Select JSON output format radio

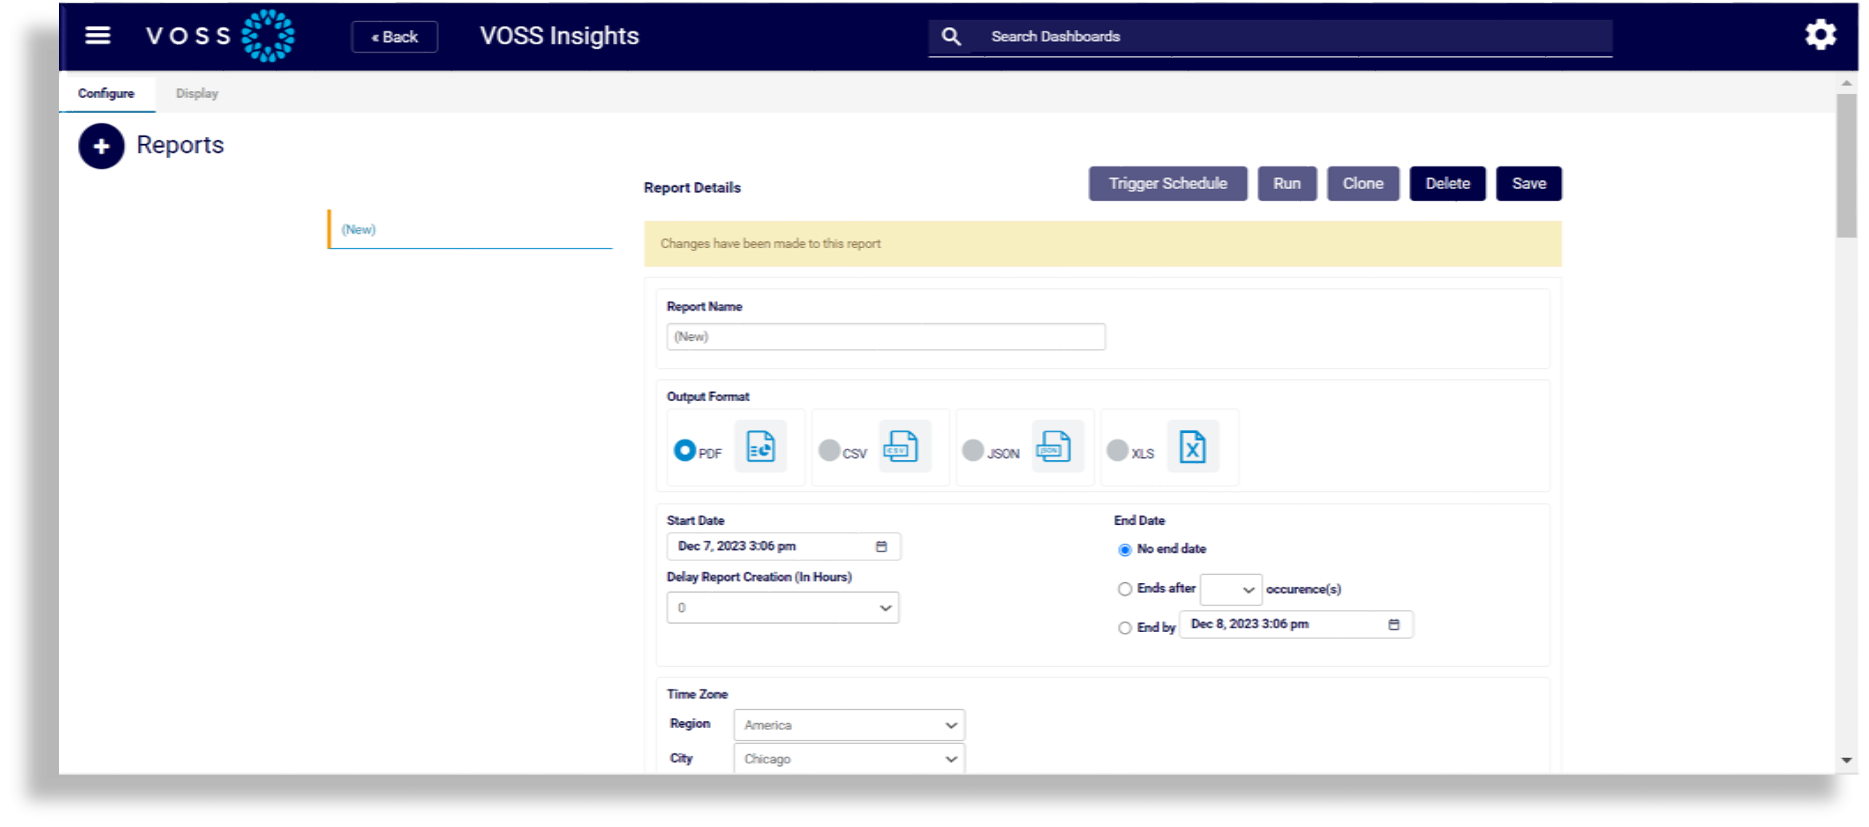pyautogui.click(x=973, y=451)
